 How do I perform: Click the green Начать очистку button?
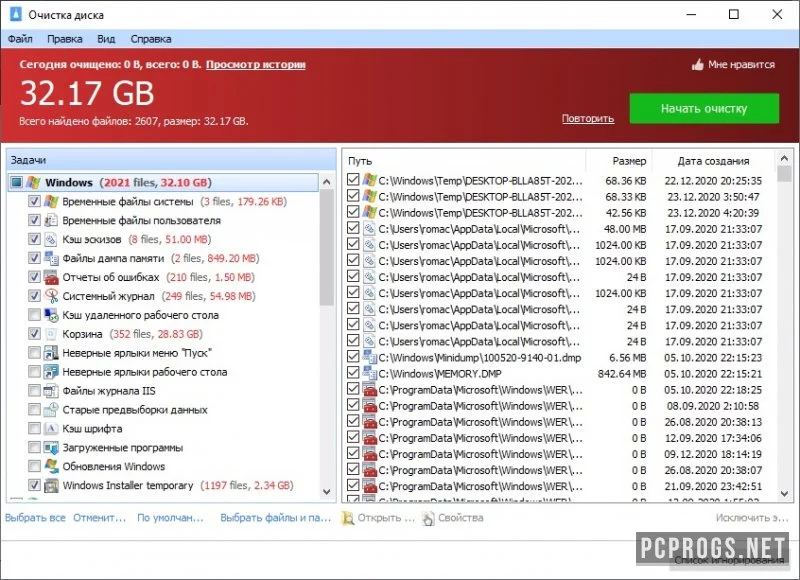(x=704, y=108)
